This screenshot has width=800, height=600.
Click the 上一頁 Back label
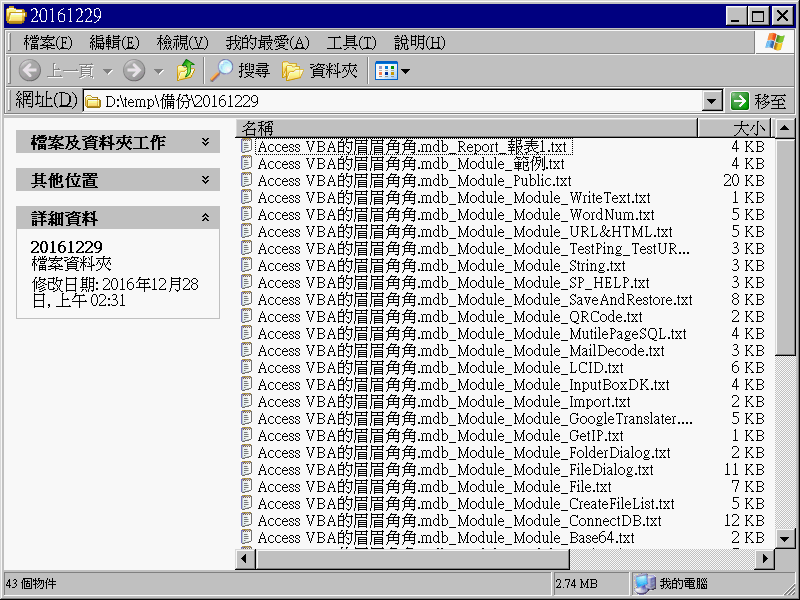(70, 71)
